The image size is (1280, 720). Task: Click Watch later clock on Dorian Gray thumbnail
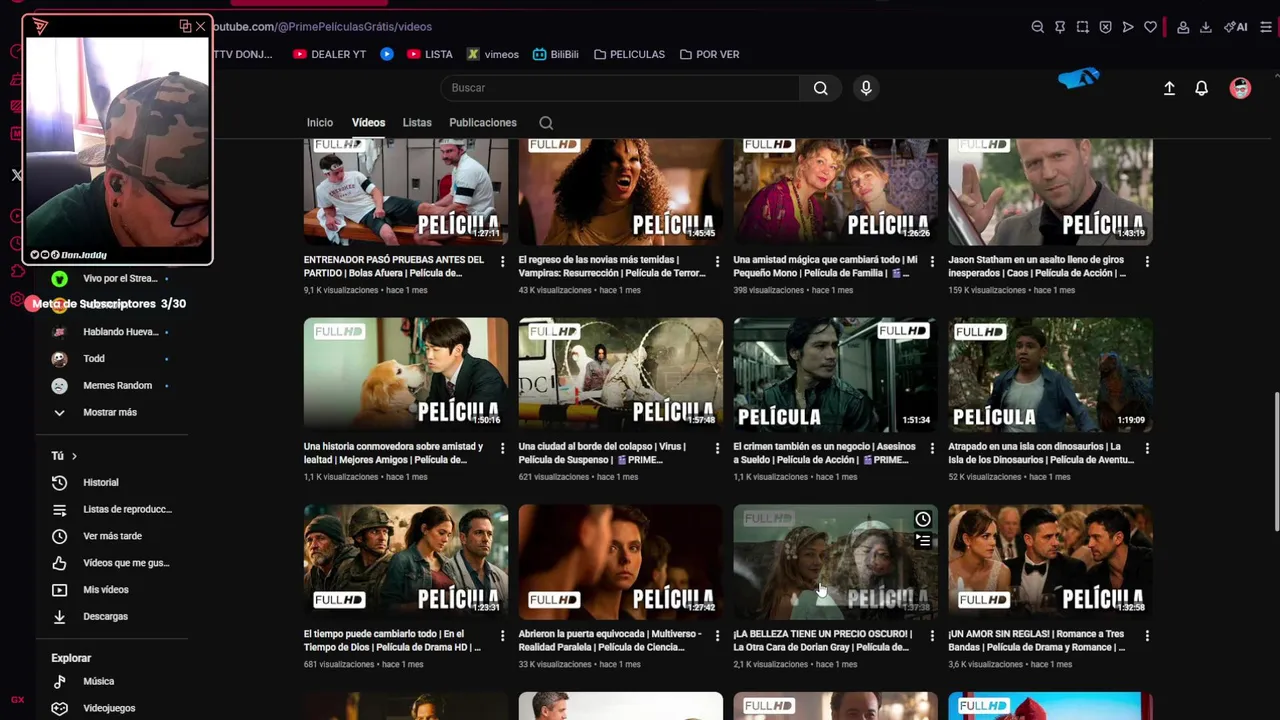coord(922,519)
